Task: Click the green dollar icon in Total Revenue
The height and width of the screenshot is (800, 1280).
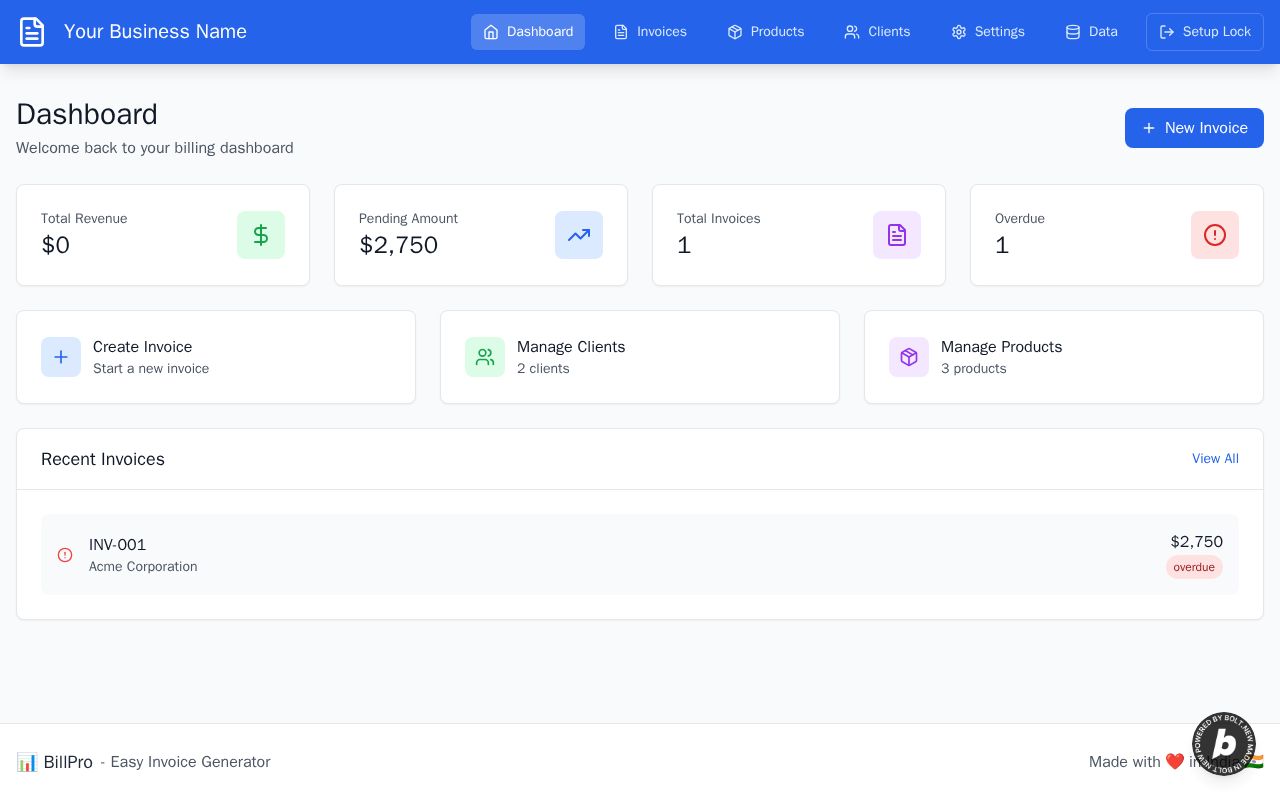Action: point(261,235)
